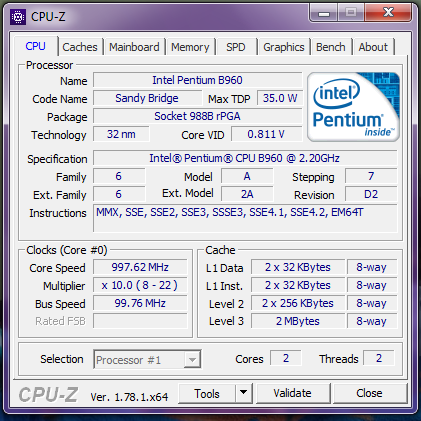Click the instructions list starting with MMX
This screenshot has width=421, height=421.
coord(245,218)
